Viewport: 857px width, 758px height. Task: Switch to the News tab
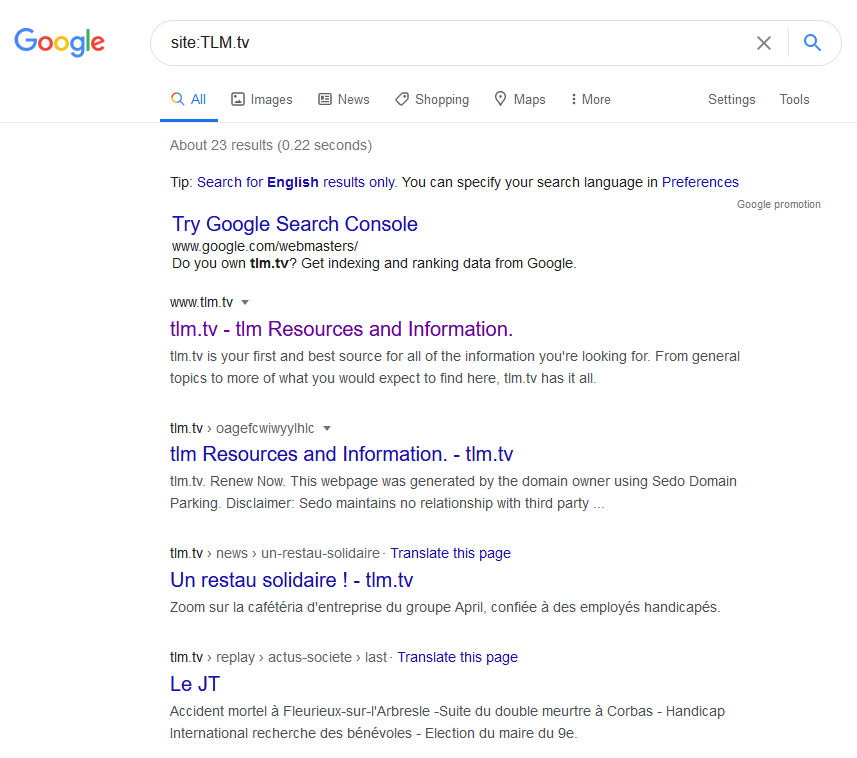pyautogui.click(x=344, y=99)
